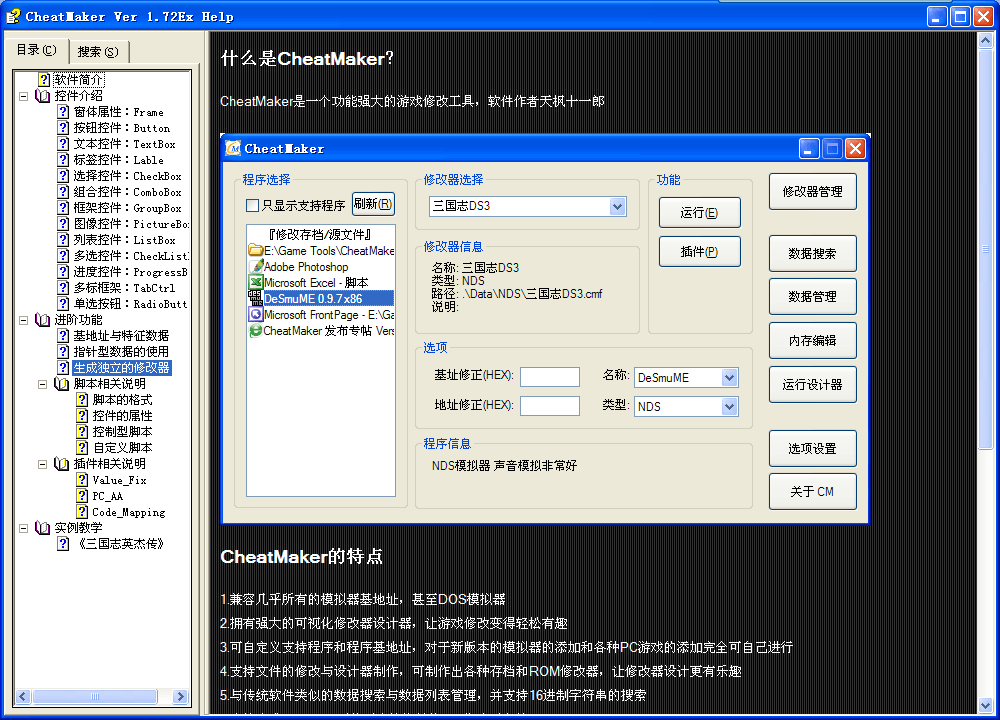Click the 数据管理 button
The image size is (1000, 720).
pyautogui.click(x=812, y=297)
